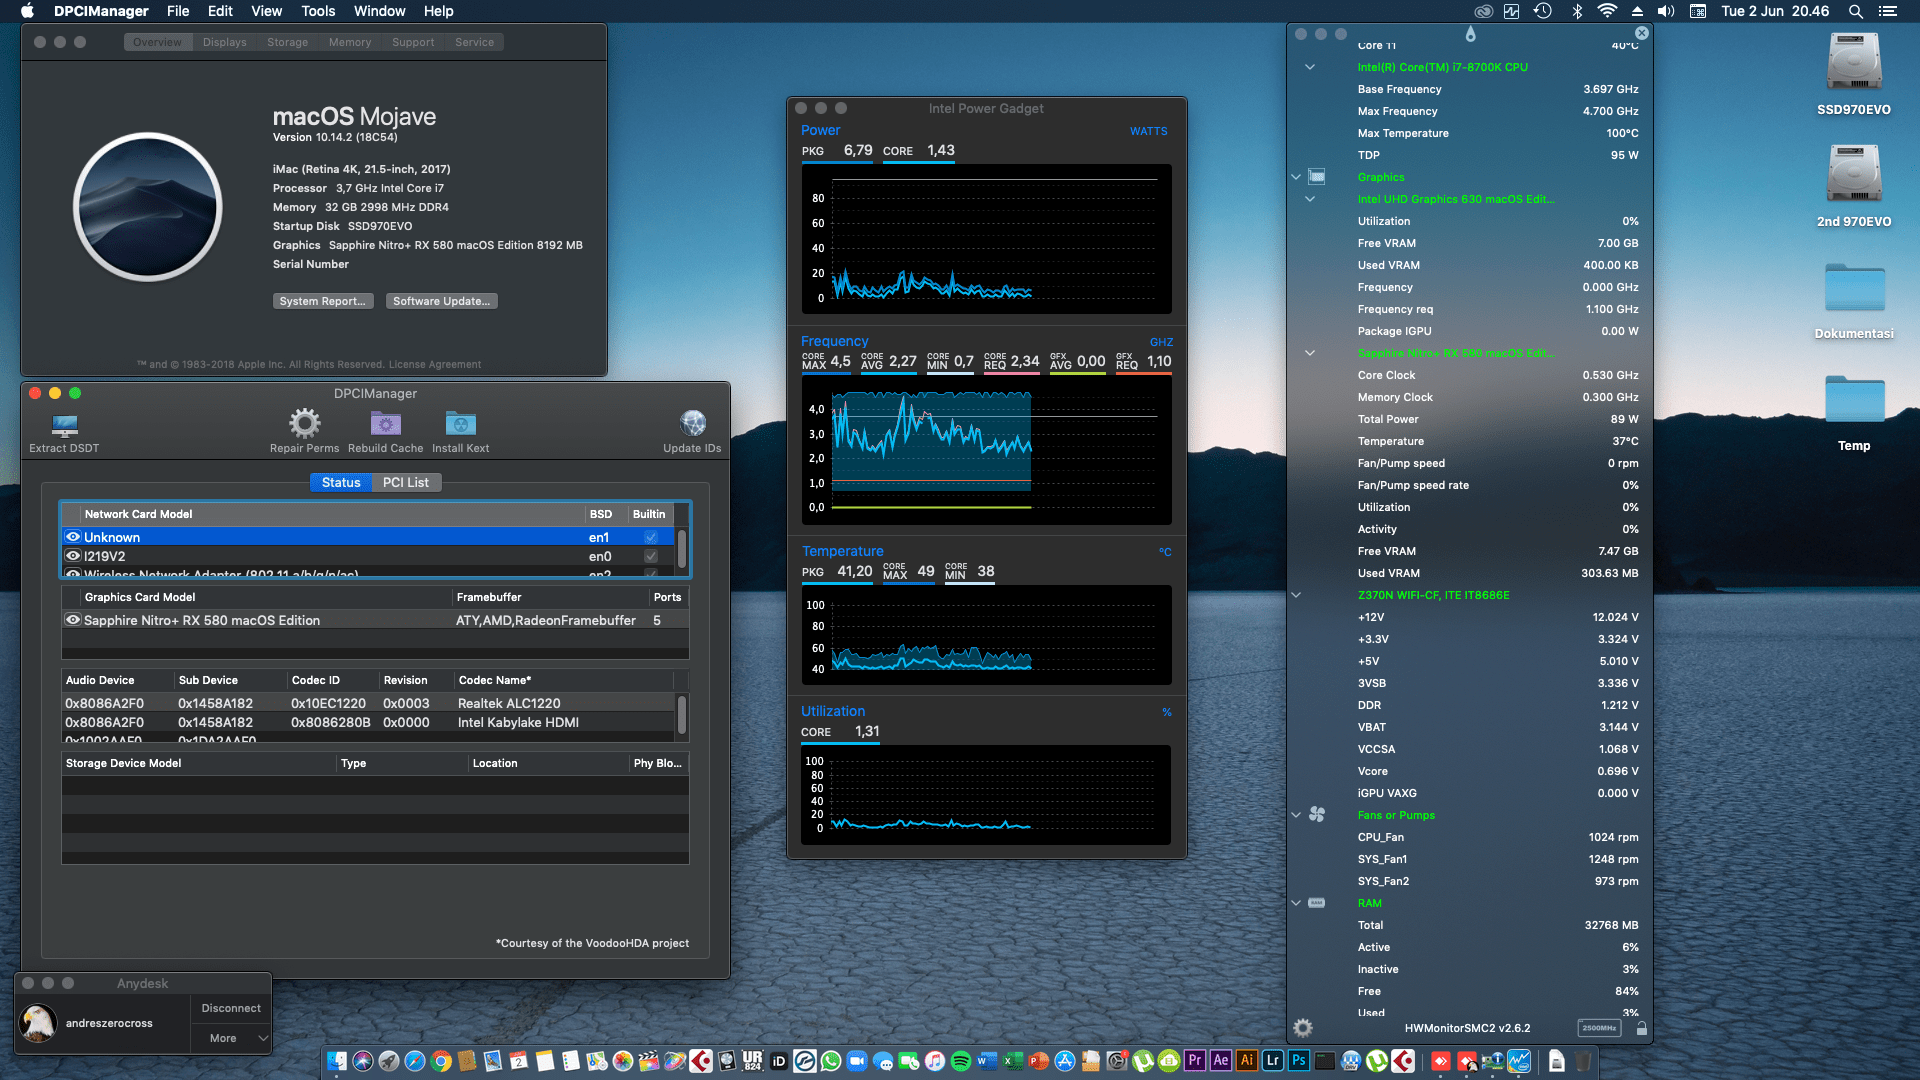Click the Install Kext icon
Viewport: 1920px width, 1080px height.
click(460, 424)
